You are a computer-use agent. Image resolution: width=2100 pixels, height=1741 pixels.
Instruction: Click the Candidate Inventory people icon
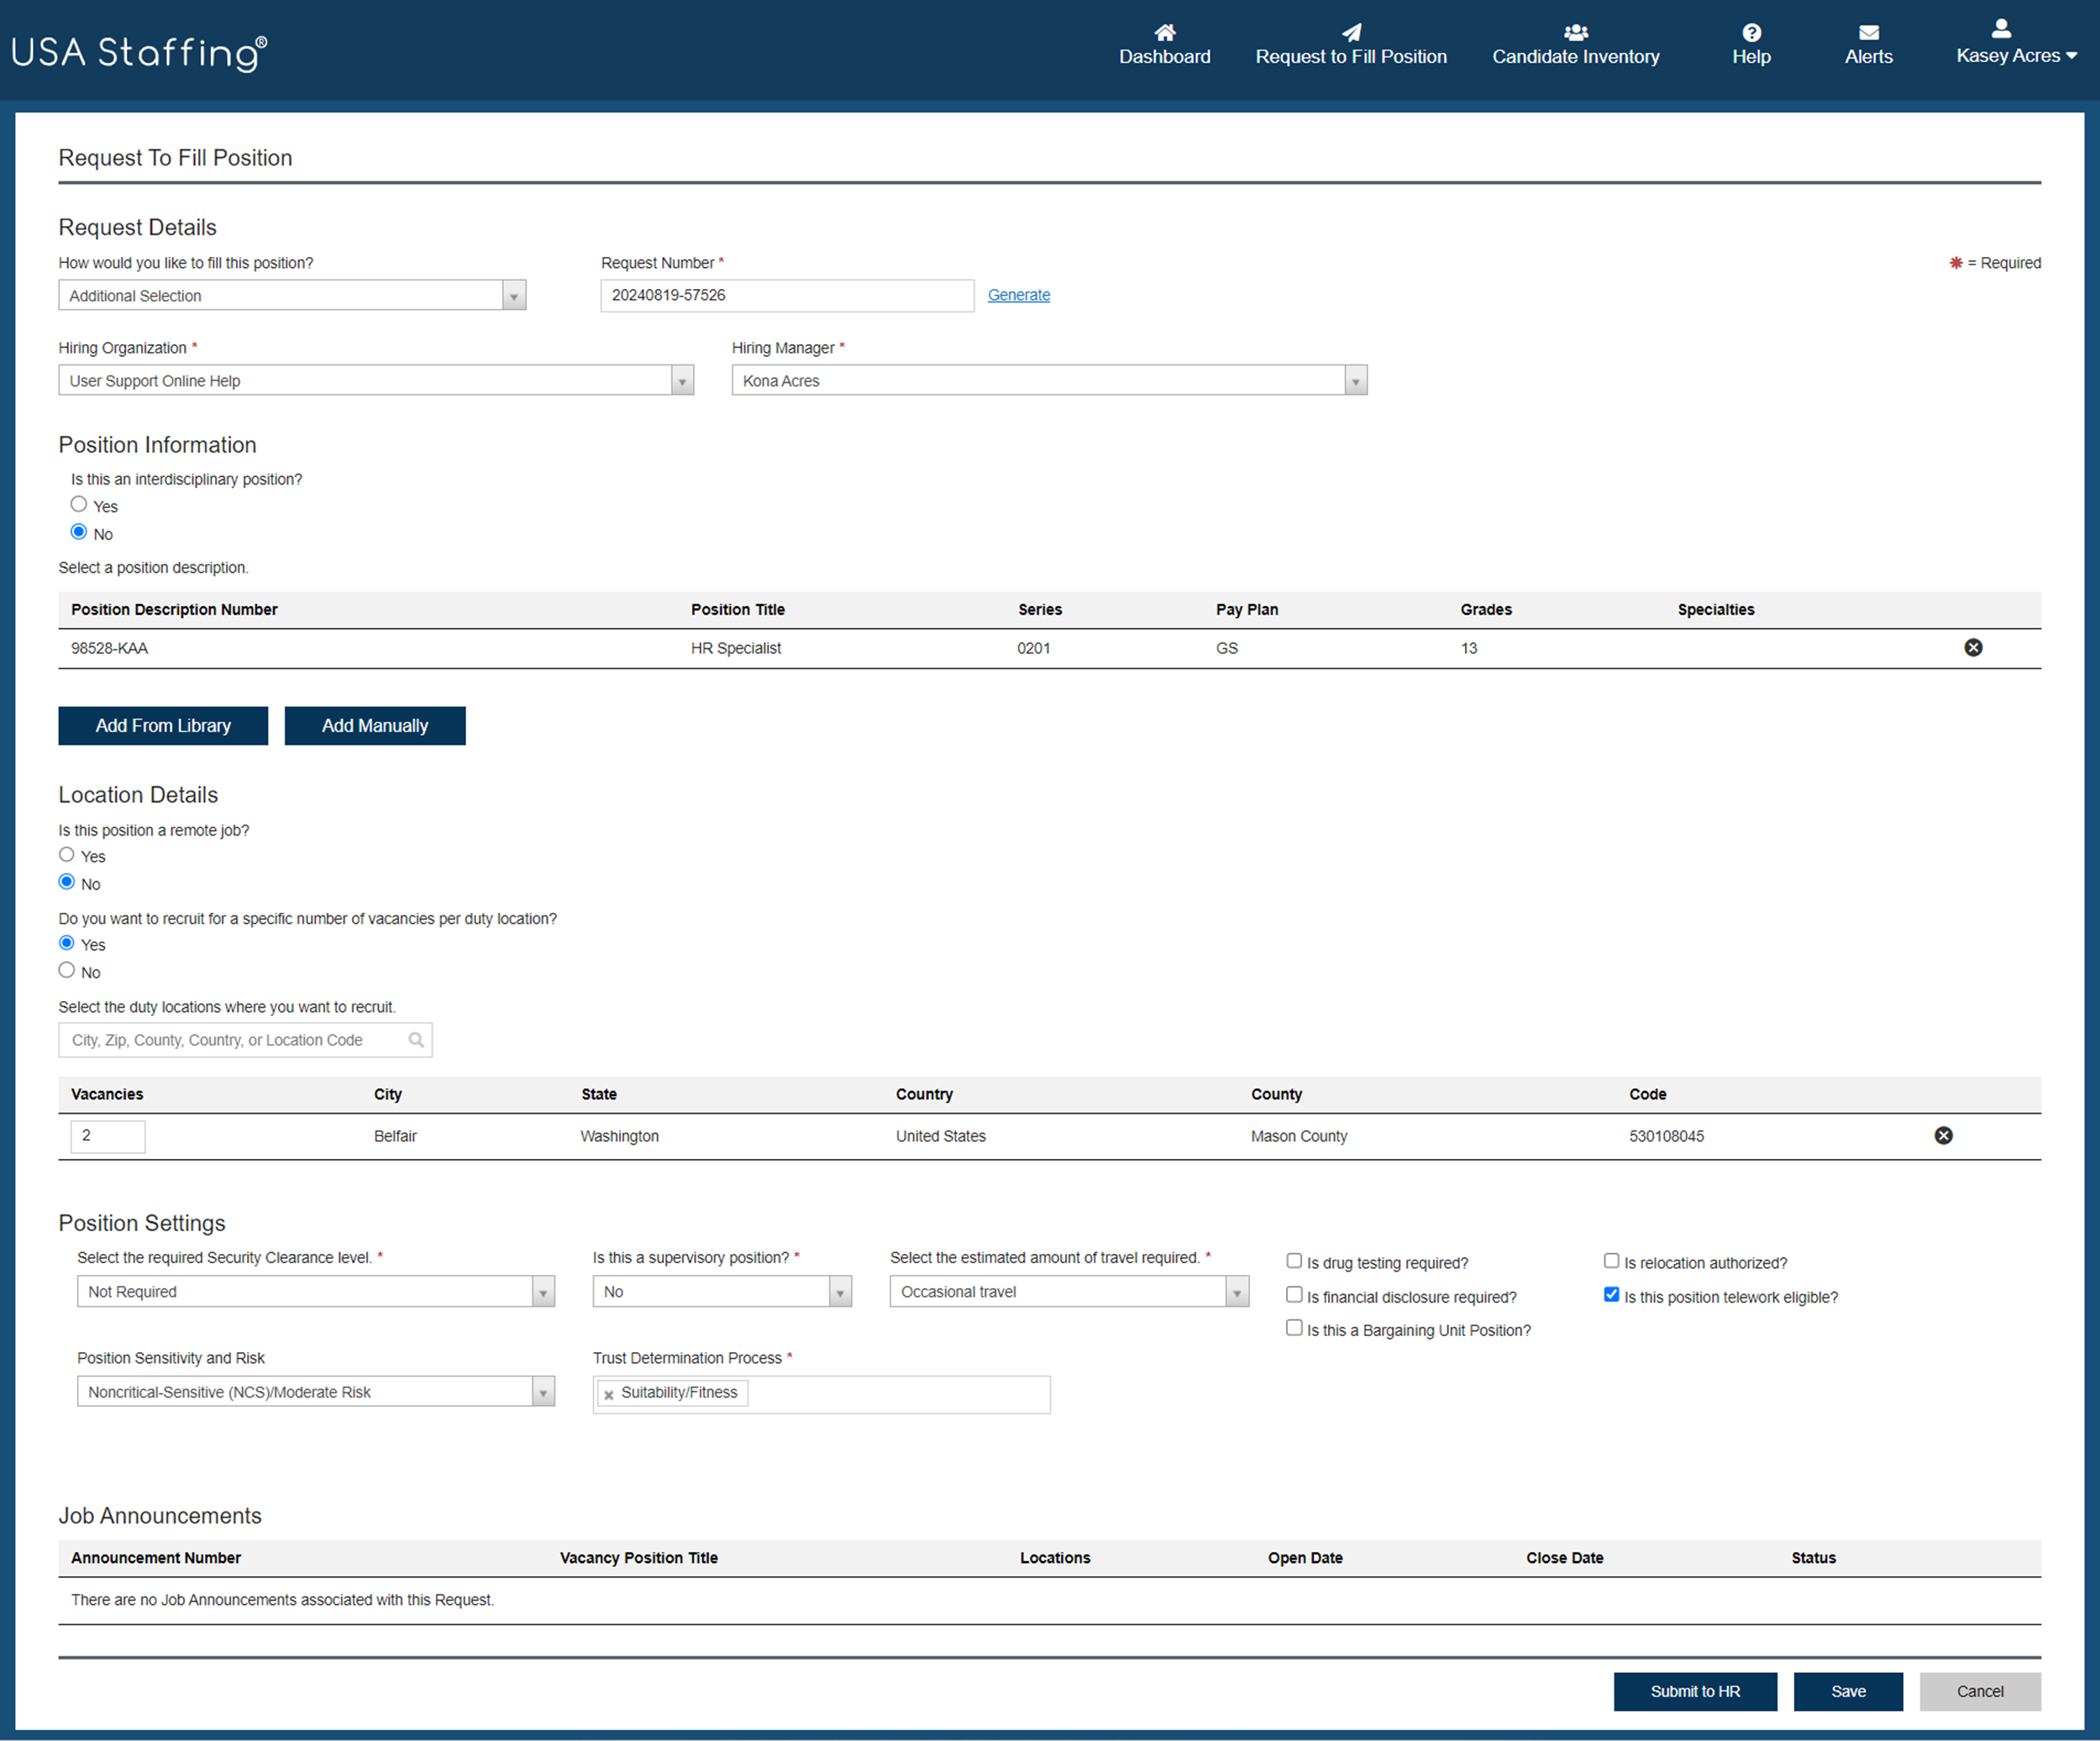1574,32
